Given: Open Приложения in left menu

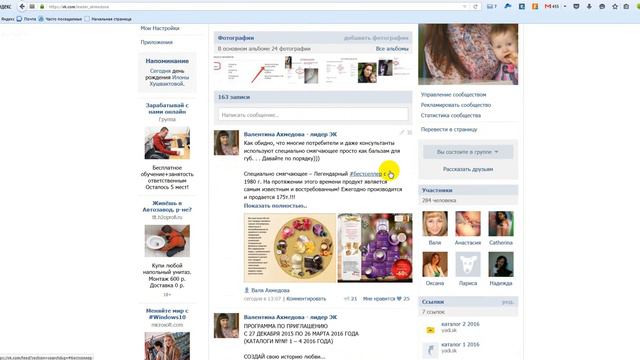Looking at the screenshot, I should pos(157,42).
